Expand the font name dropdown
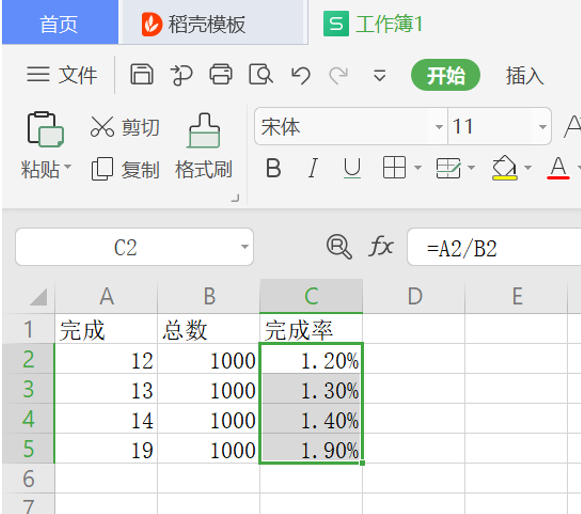Image resolution: width=581 pixels, height=514 pixels. (439, 127)
